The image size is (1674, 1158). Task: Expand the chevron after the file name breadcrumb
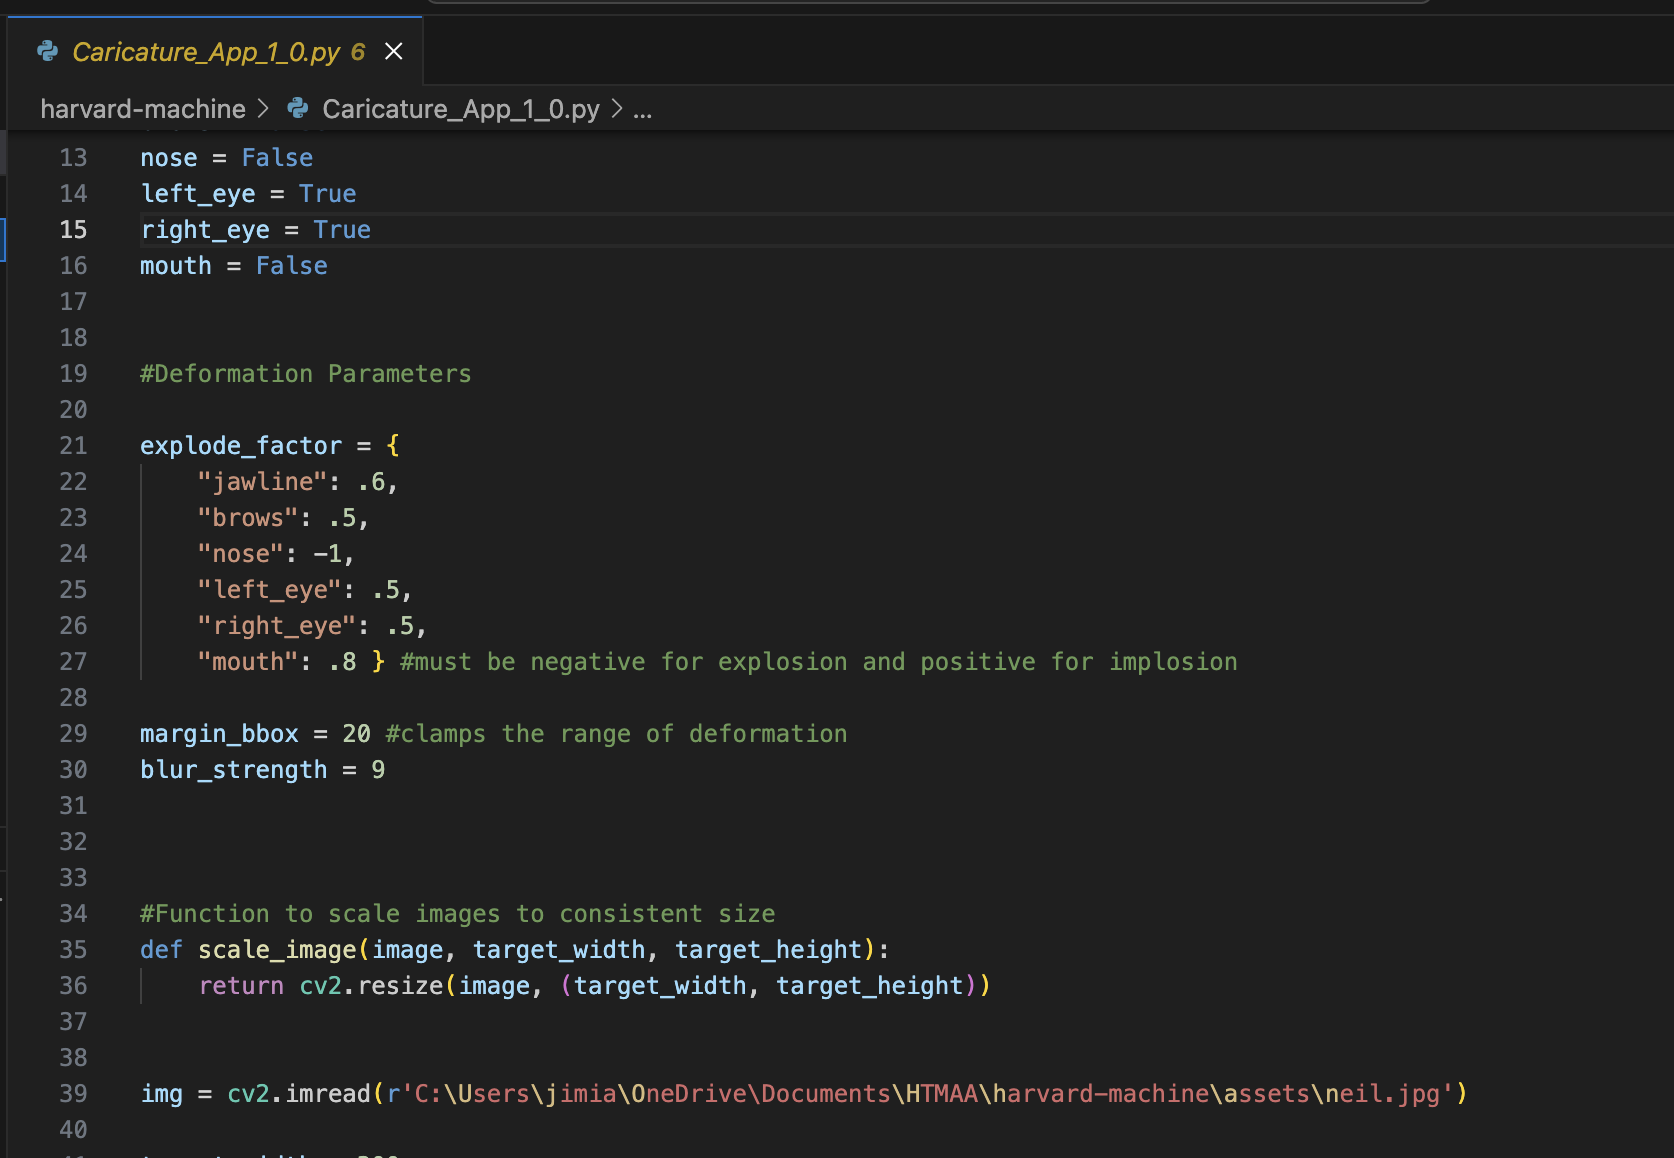click(617, 108)
